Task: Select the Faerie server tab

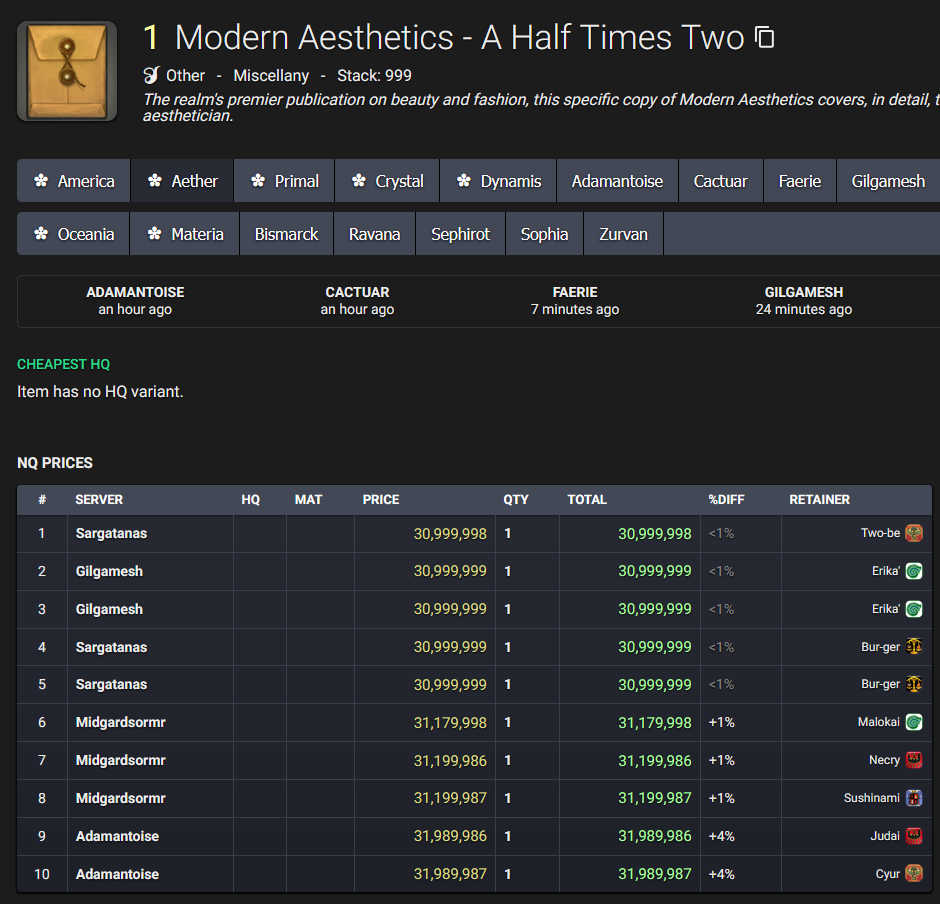Action: 800,181
